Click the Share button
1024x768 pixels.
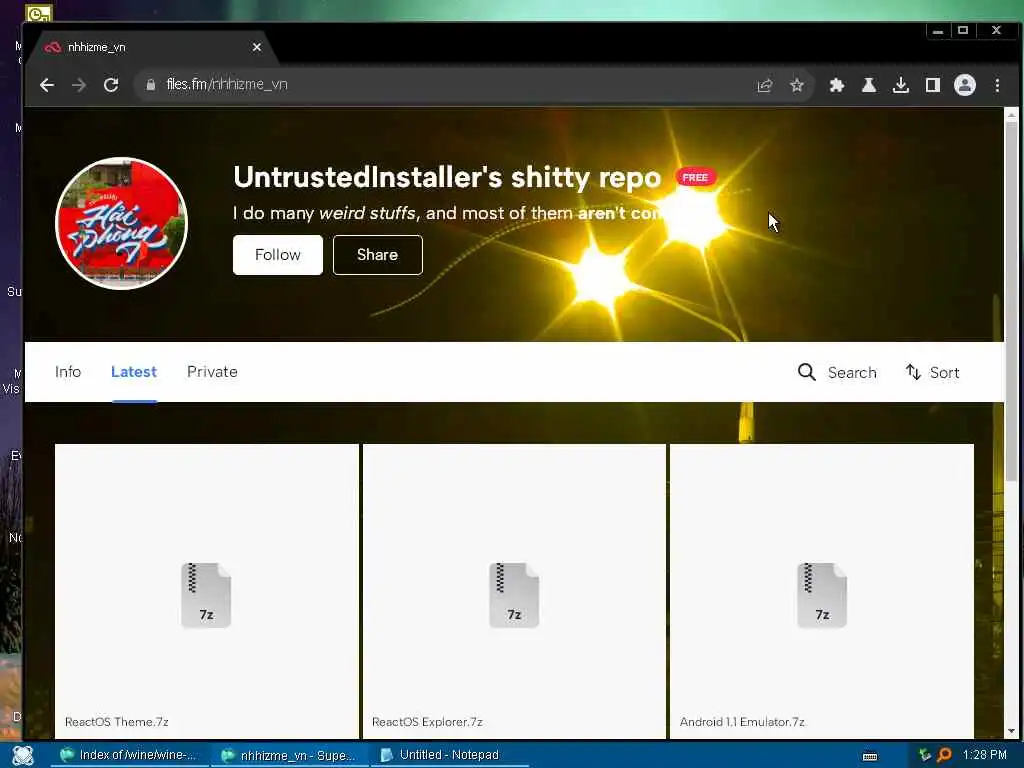pos(377,255)
